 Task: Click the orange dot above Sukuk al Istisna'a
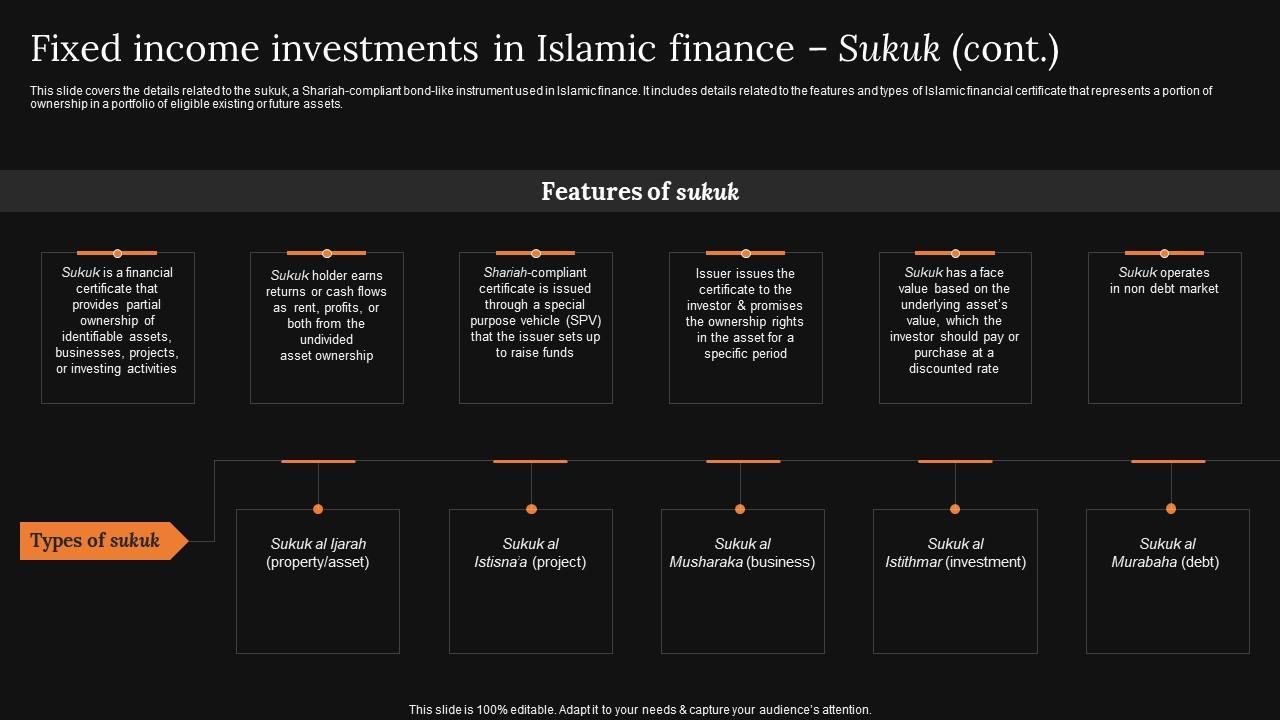tap(531, 509)
